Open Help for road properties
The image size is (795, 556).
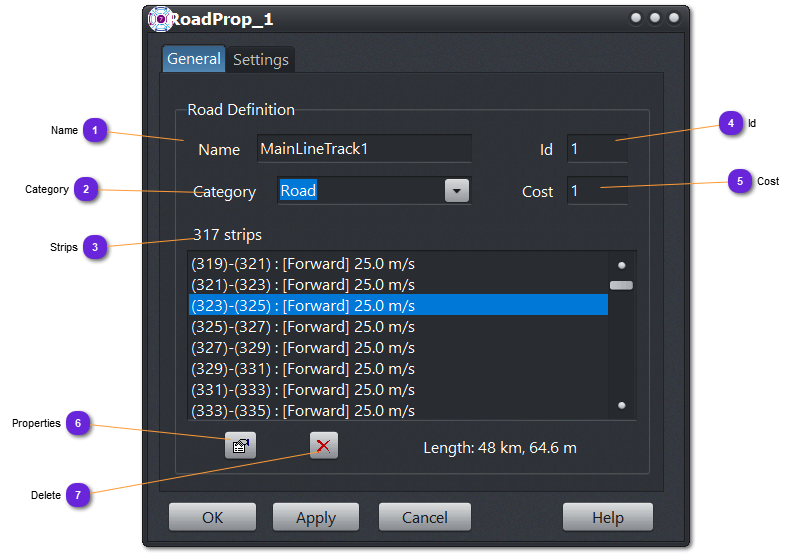[x=607, y=517]
